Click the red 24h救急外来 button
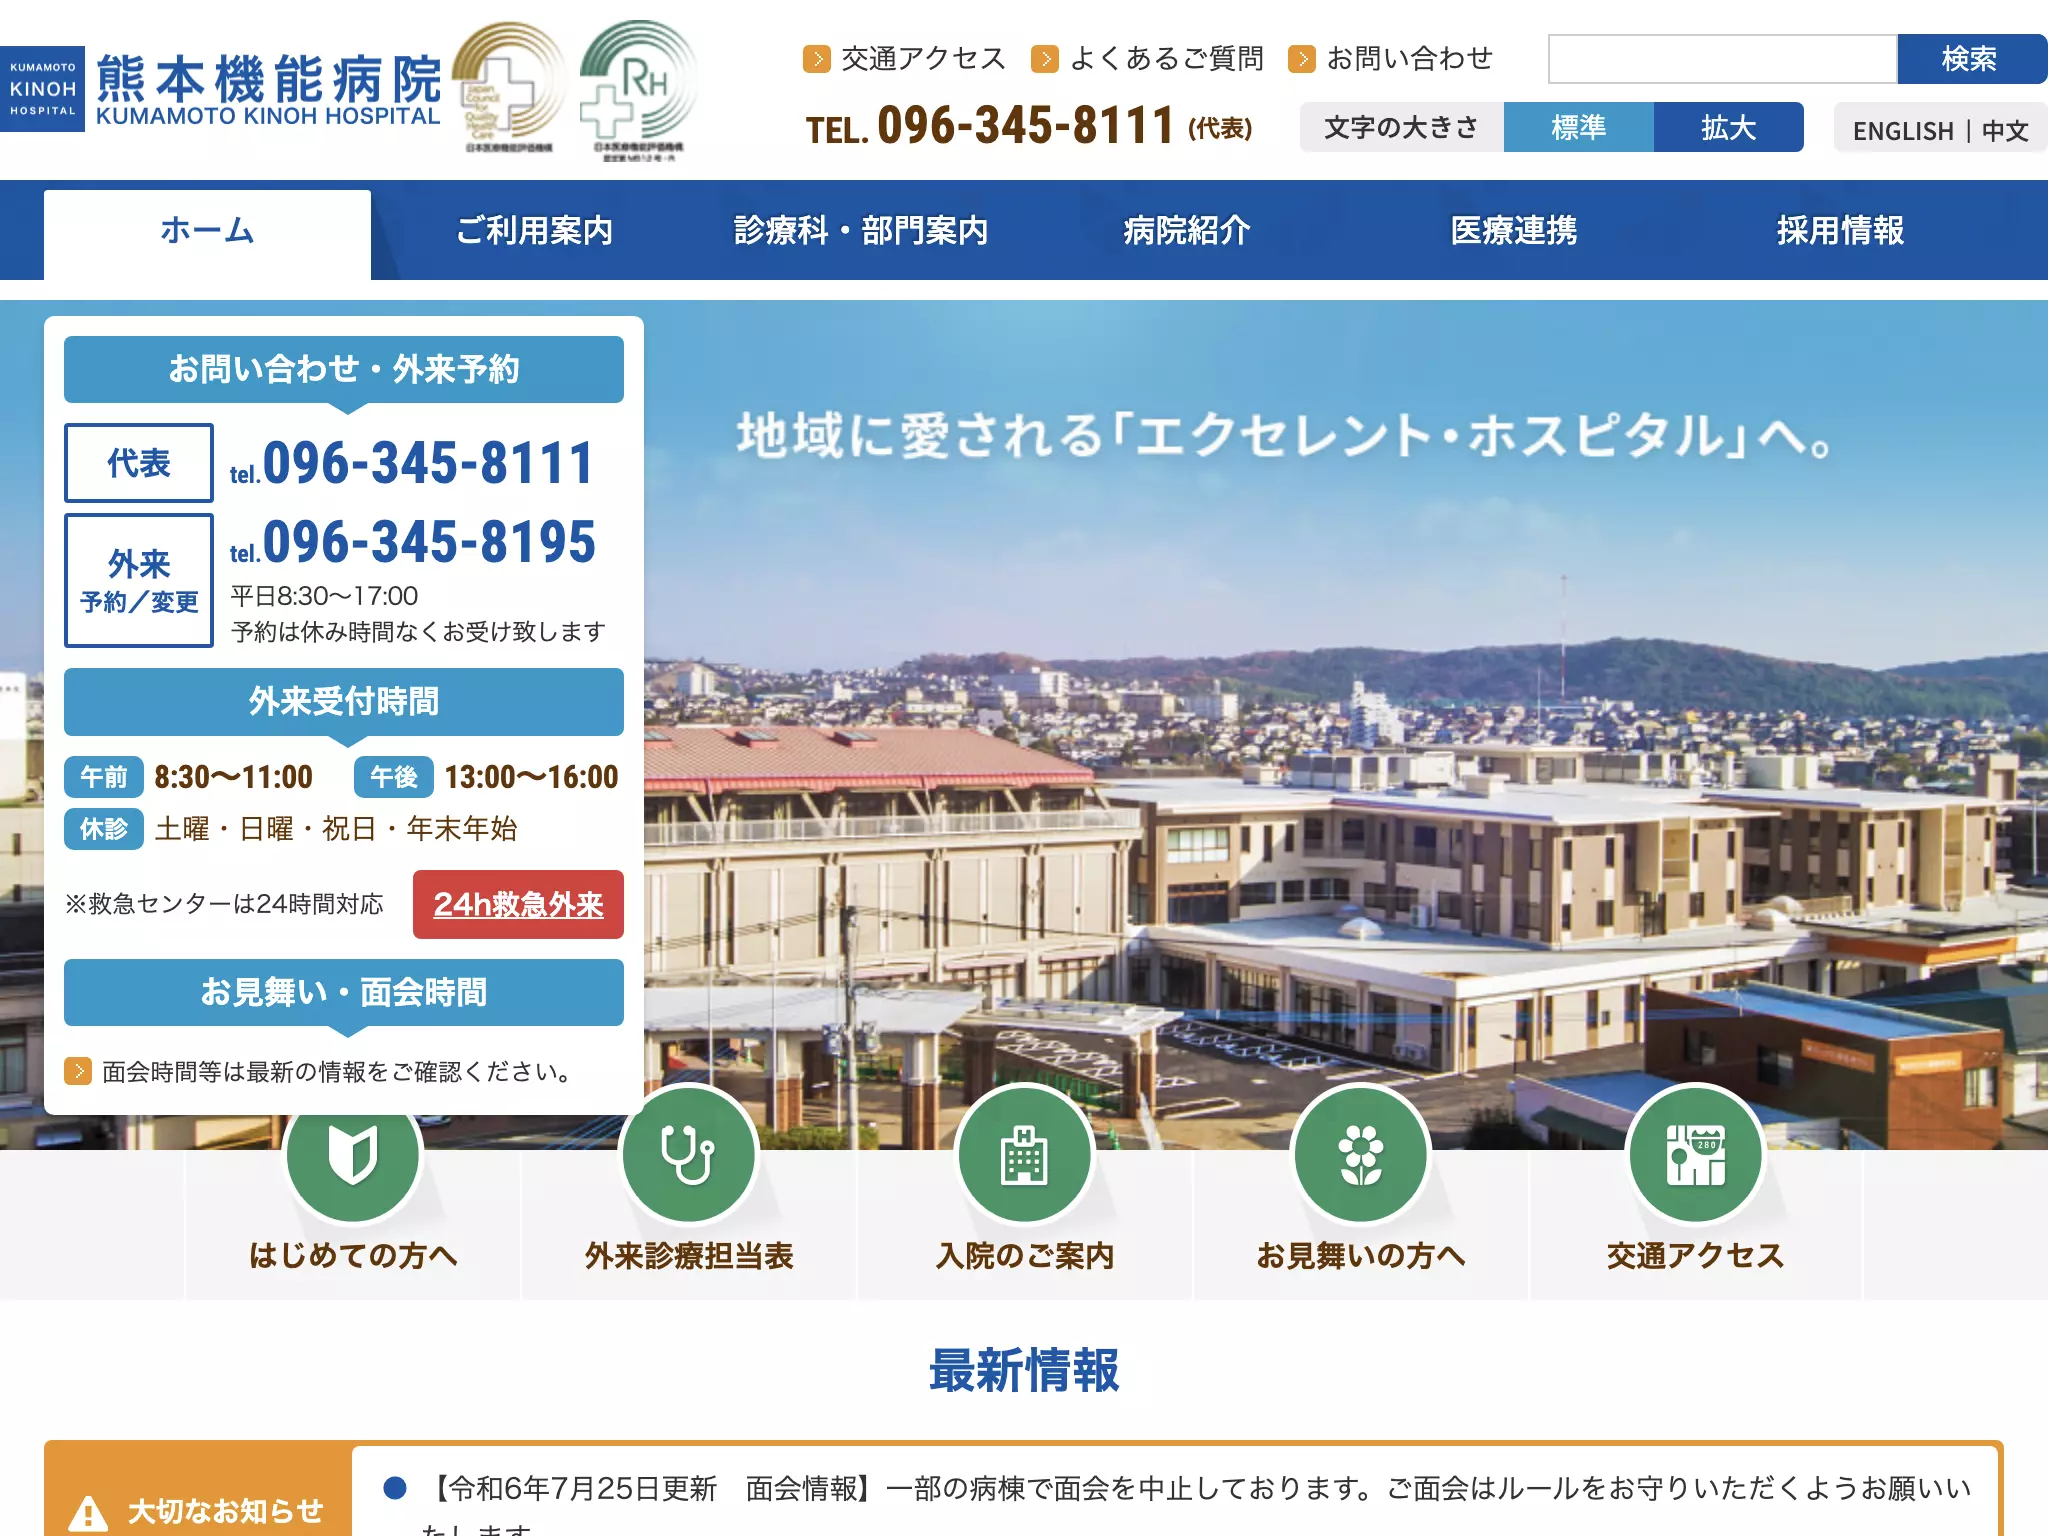This screenshot has width=2048, height=1536. [518, 904]
